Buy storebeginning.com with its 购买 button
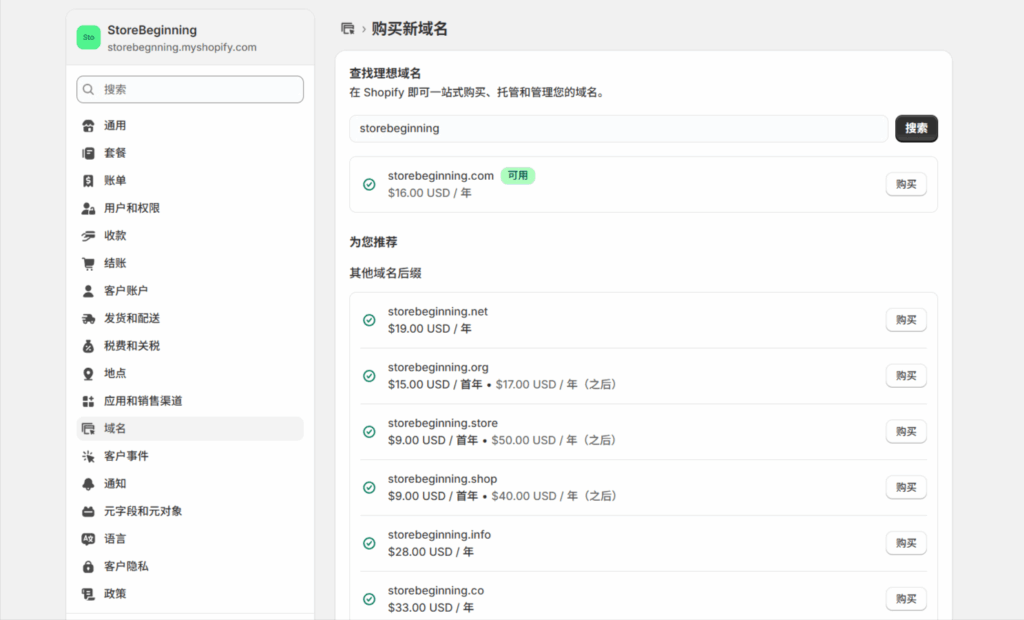This screenshot has width=1024, height=620. click(905, 184)
